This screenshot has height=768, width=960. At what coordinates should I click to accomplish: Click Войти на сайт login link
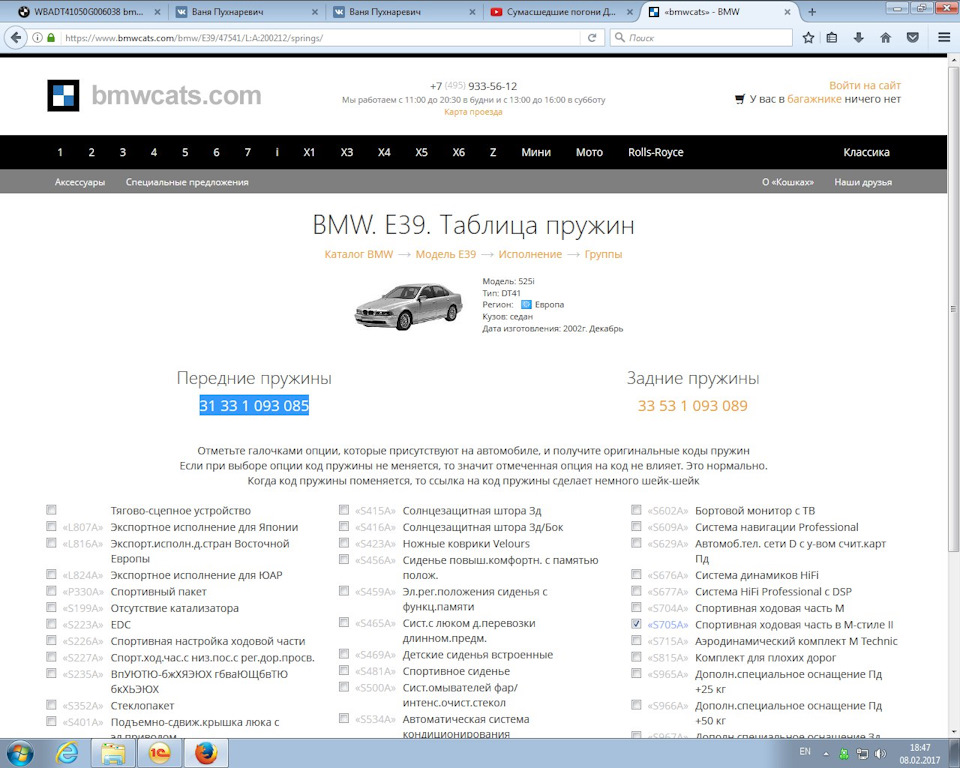tap(864, 85)
